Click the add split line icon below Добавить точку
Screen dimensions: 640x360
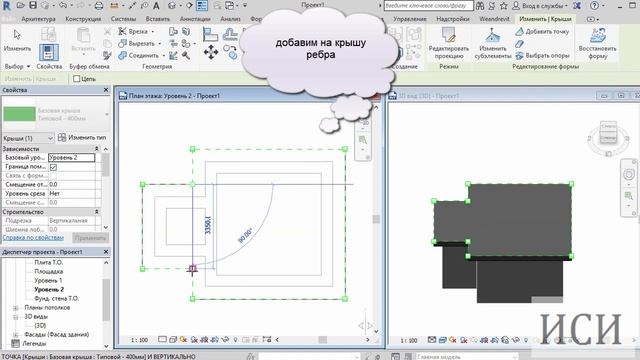(x=519, y=43)
